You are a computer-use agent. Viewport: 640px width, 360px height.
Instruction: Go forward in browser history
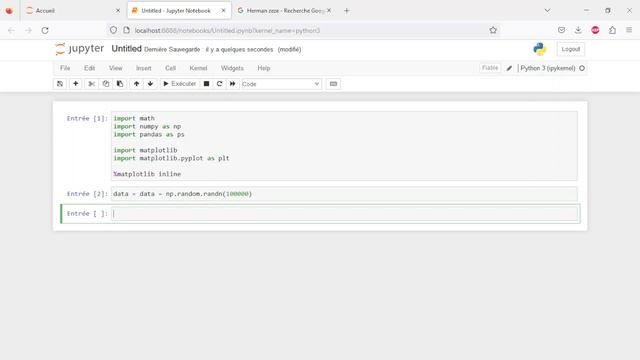28,30
